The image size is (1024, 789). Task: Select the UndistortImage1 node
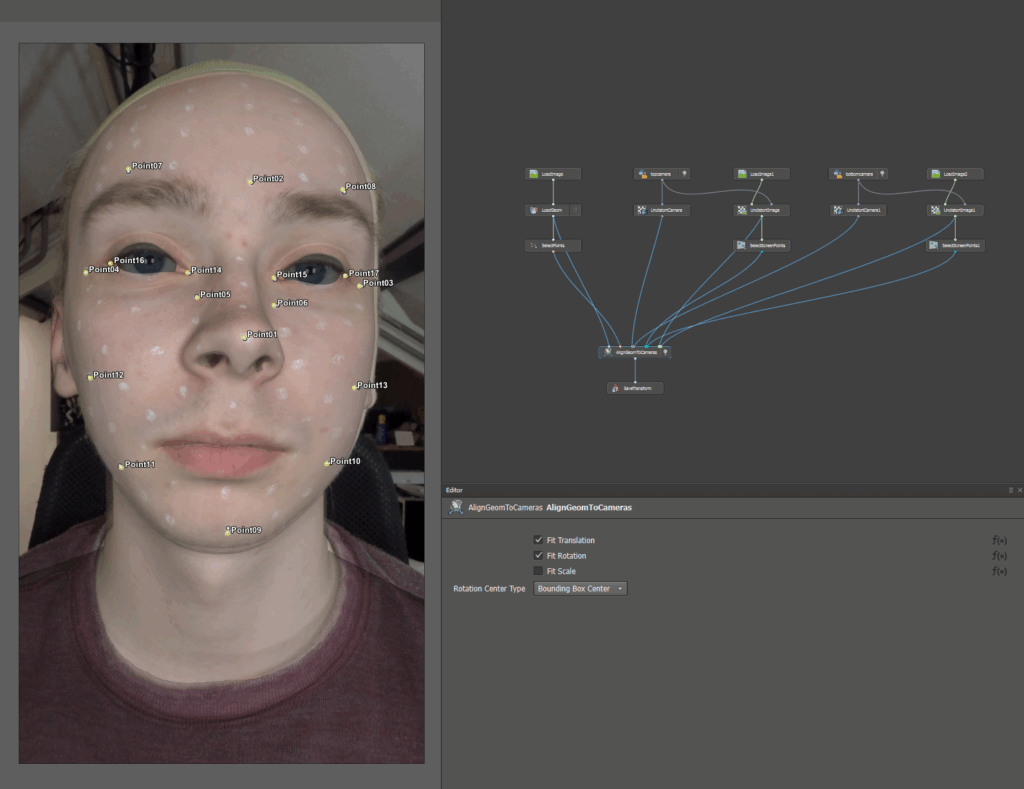(955, 211)
